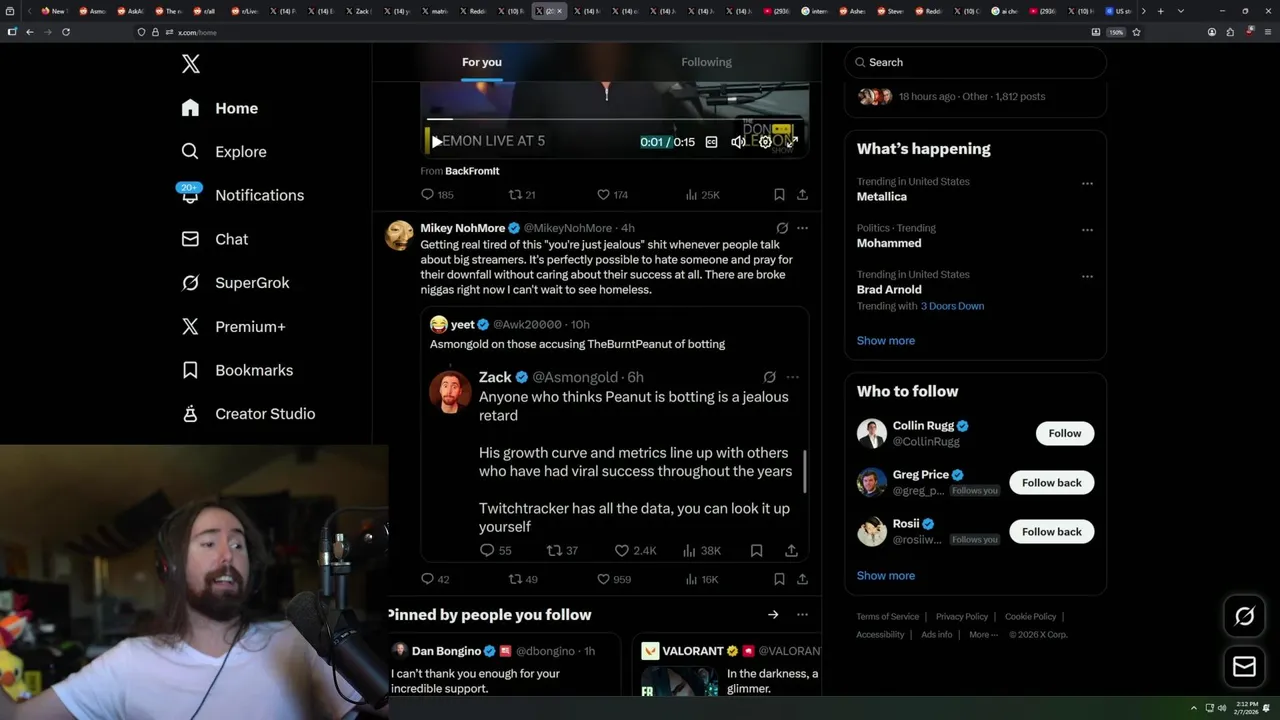Open Notifications with 20+ badge
The height and width of the screenshot is (720, 1280).
(242, 195)
